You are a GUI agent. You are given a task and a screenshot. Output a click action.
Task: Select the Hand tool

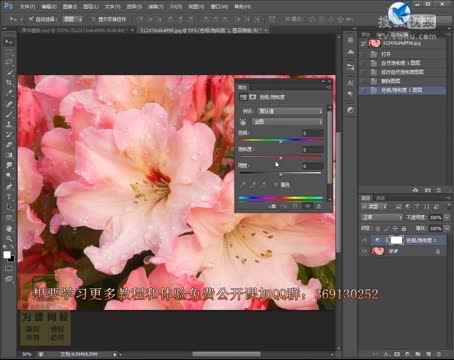(9, 229)
